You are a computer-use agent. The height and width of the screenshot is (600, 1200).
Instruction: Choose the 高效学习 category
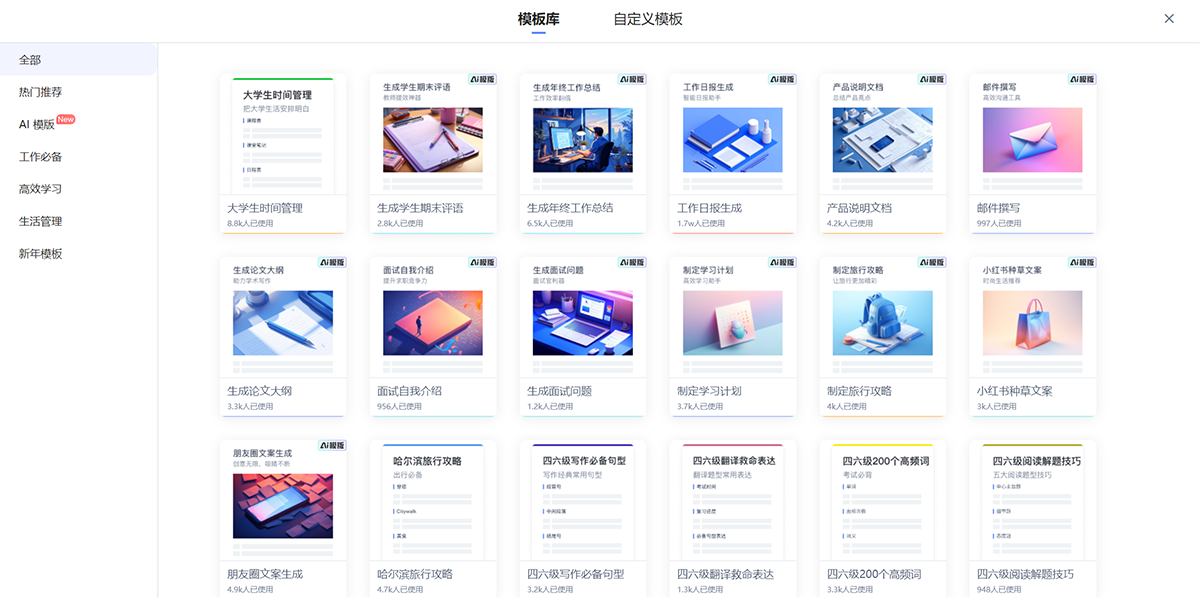[x=41, y=189]
